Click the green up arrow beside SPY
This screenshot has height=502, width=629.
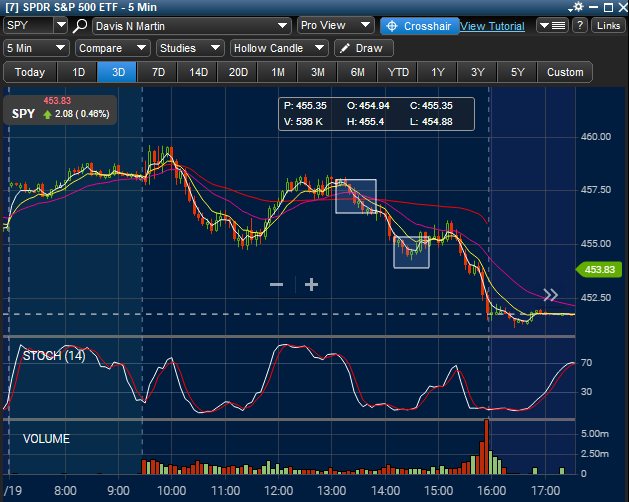point(47,114)
